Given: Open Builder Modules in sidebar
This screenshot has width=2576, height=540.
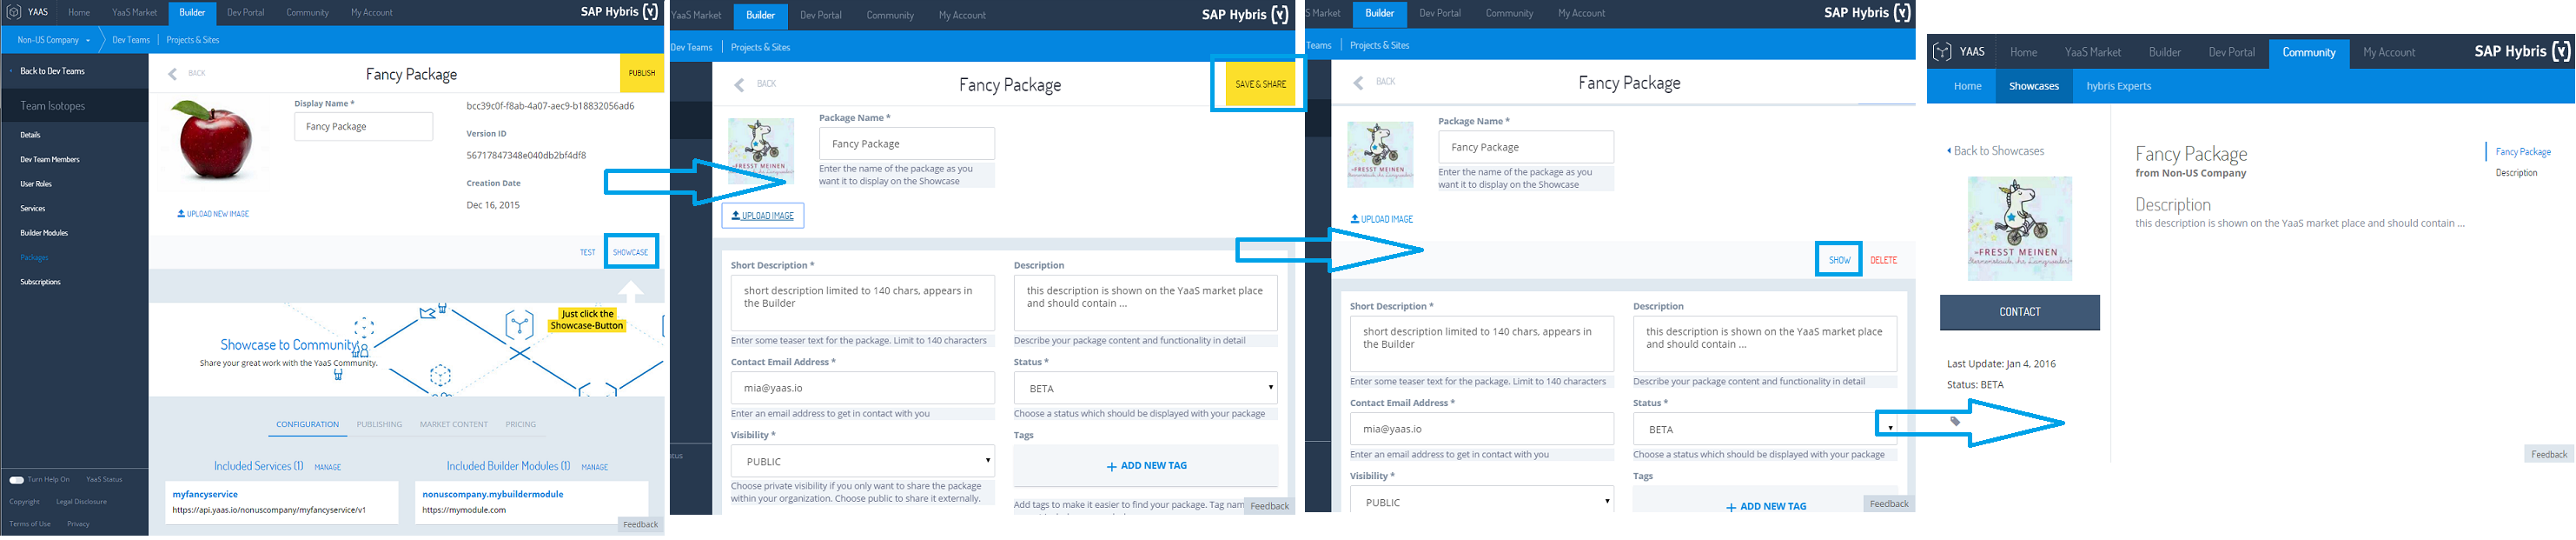Looking at the screenshot, I should [x=44, y=233].
